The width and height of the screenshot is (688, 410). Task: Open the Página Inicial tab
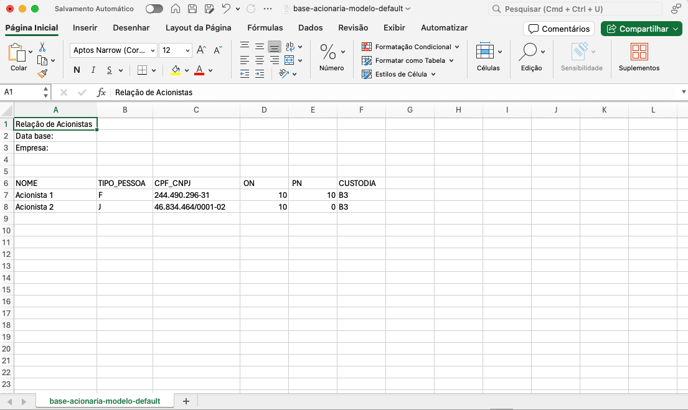(32, 28)
